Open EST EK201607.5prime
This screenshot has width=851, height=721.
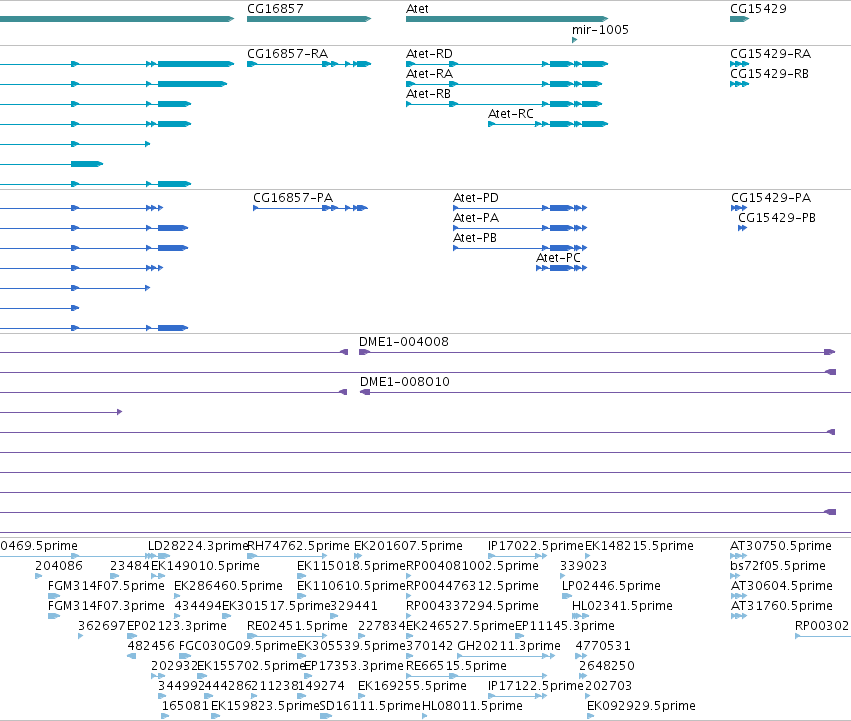click(408, 546)
